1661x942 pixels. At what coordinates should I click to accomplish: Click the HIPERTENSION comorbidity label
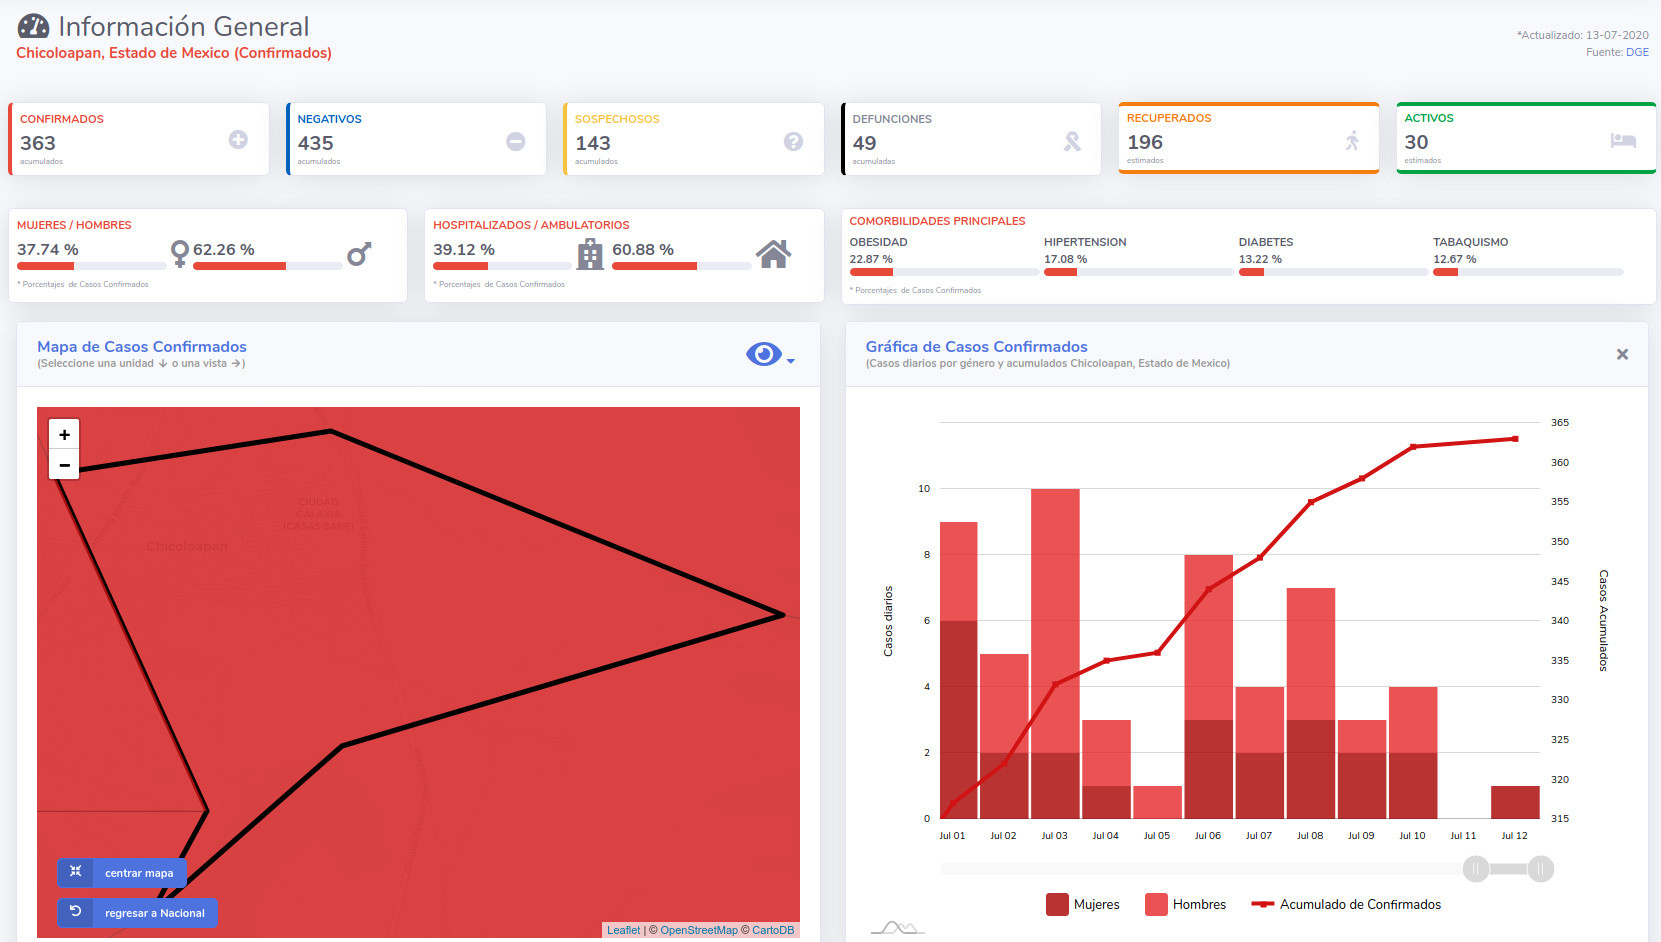point(1085,242)
